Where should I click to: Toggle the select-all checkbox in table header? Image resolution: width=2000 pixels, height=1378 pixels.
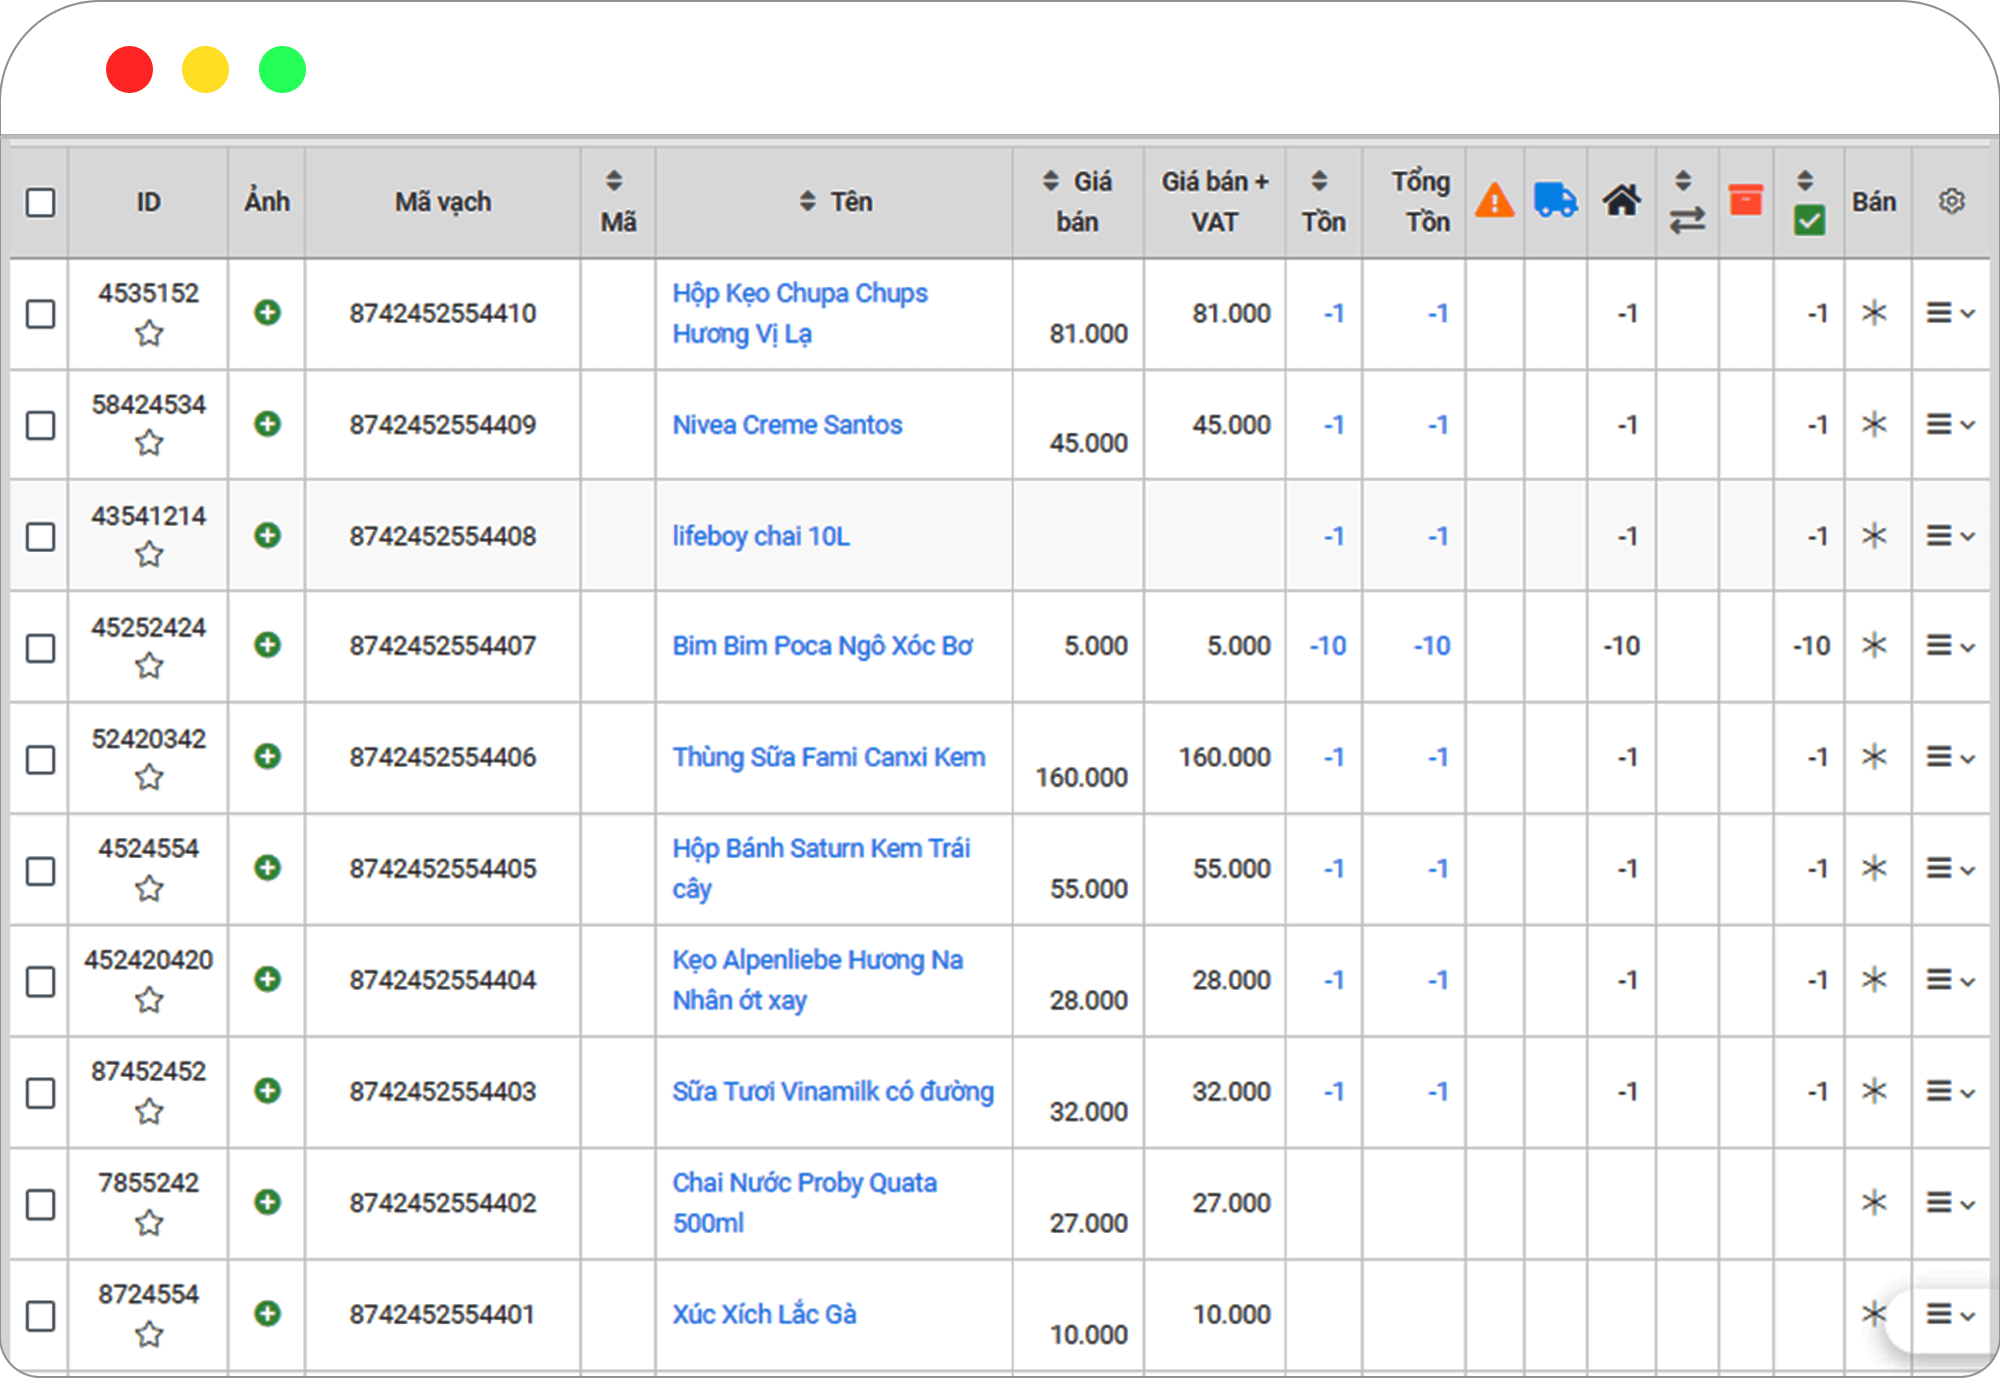(40, 202)
